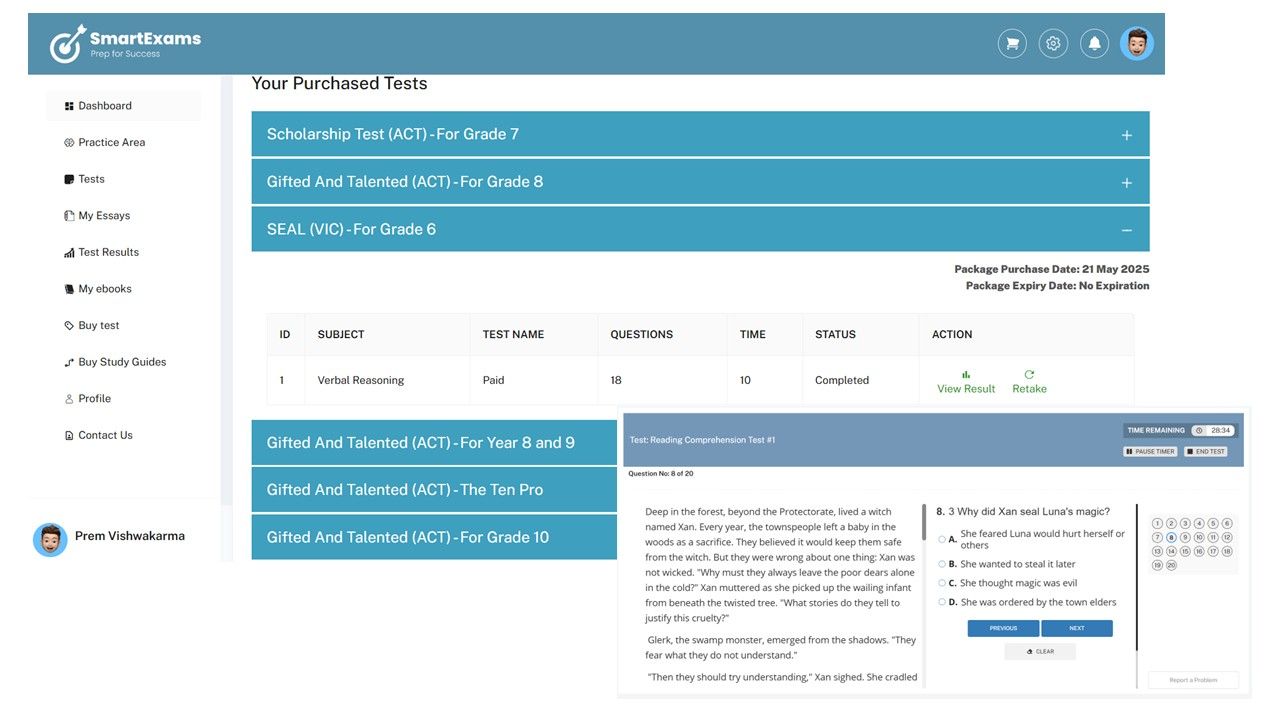Screen dimensions: 1280x720
Task: Choose option D ordered by town elders
Action: coord(942,602)
